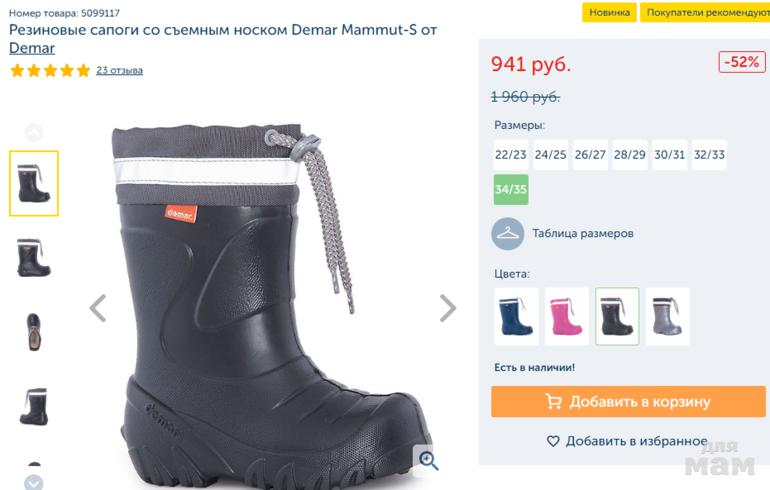Add product to cart with orange button
This screenshot has height=490, width=770.
[x=628, y=401]
